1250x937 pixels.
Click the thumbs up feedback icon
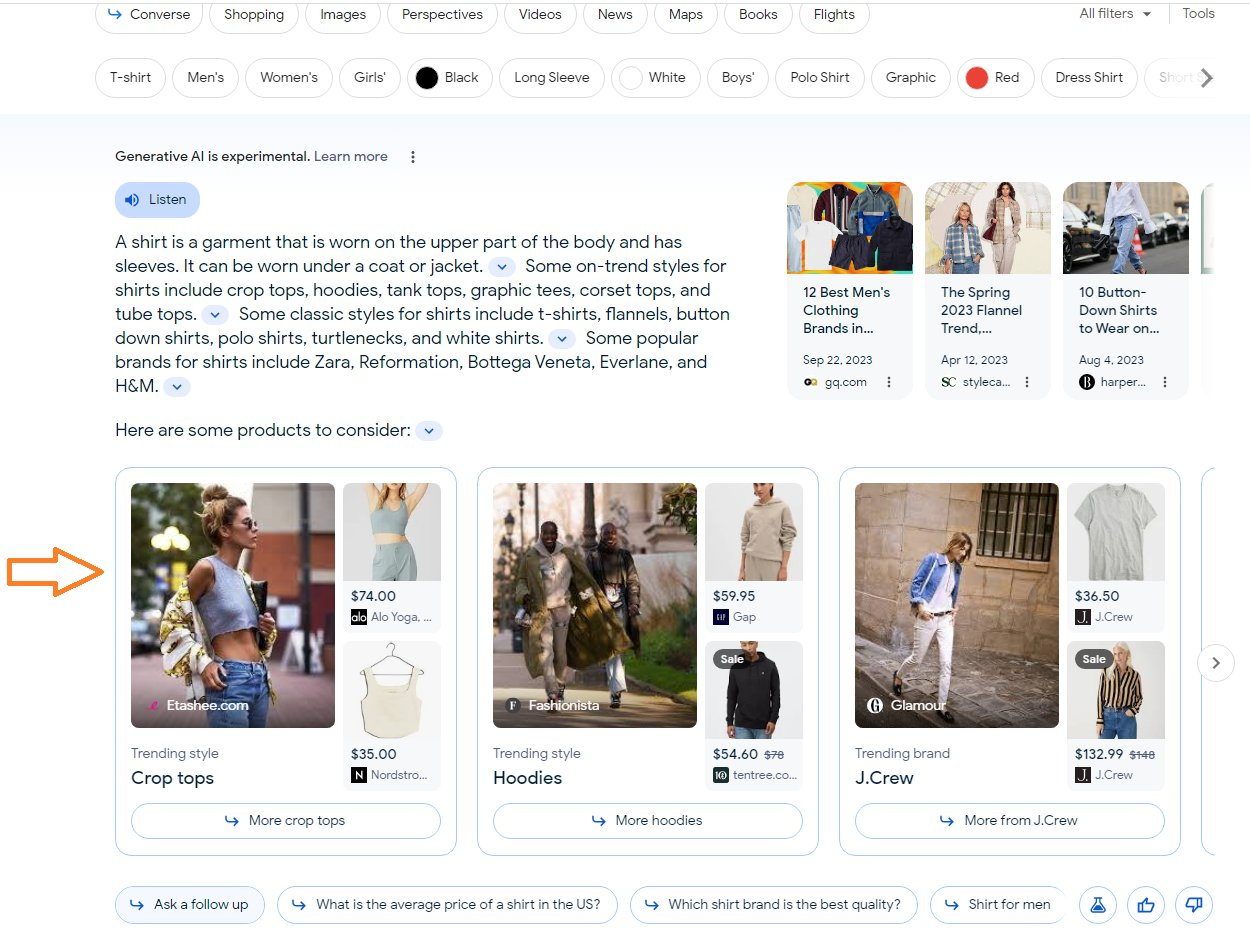click(x=1146, y=905)
